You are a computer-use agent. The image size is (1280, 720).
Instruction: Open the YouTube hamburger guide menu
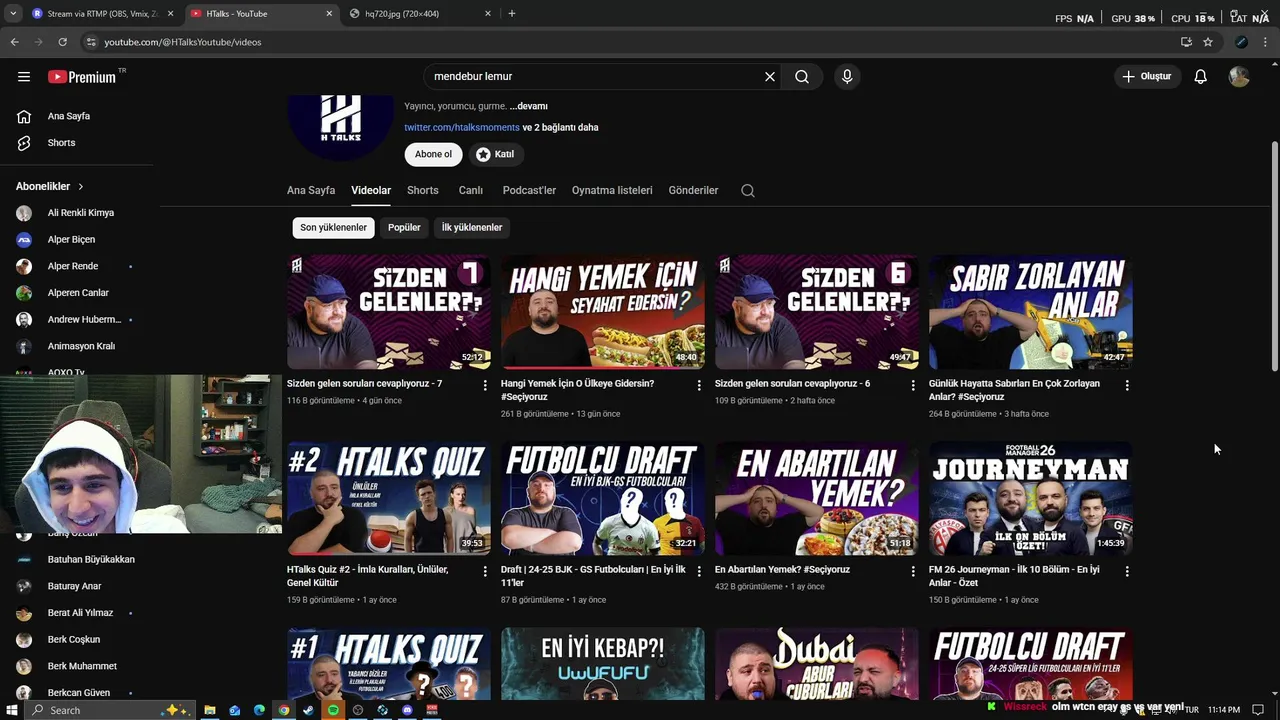pos(24,76)
